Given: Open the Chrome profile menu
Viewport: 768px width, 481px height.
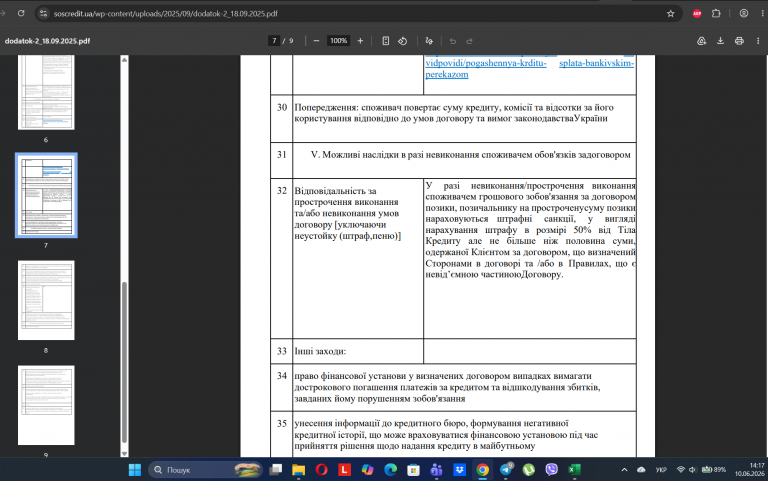Looking at the screenshot, I should pyautogui.click(x=744, y=14).
